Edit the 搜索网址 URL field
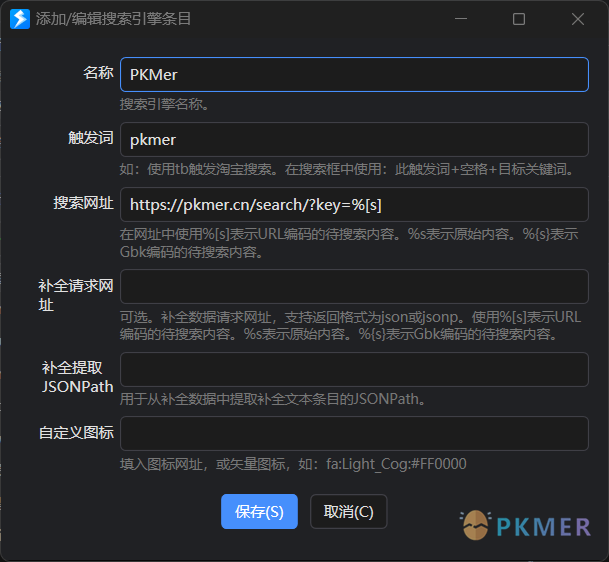This screenshot has height=562, width=609. 354,205
